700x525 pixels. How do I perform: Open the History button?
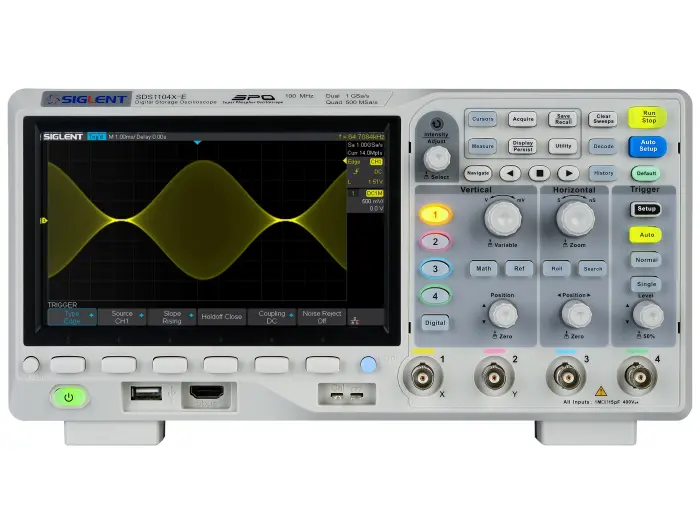tap(603, 173)
